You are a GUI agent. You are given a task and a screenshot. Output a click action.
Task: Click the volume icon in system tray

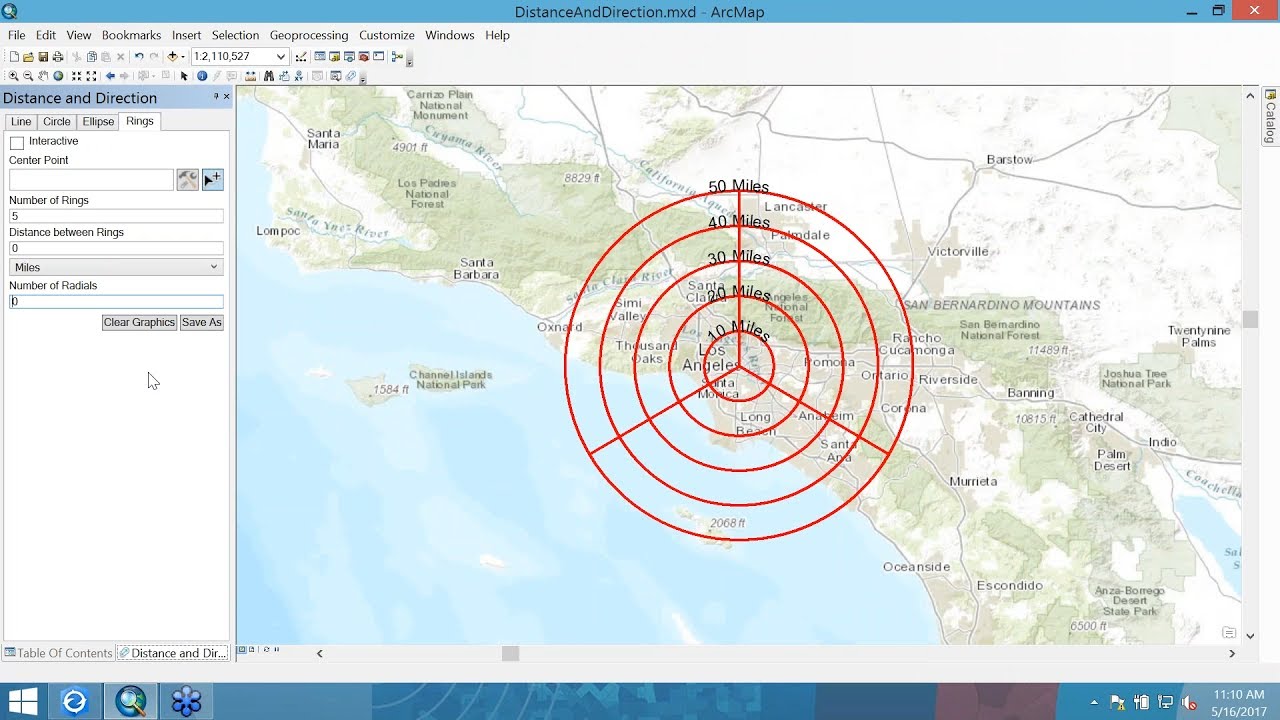[1189, 703]
